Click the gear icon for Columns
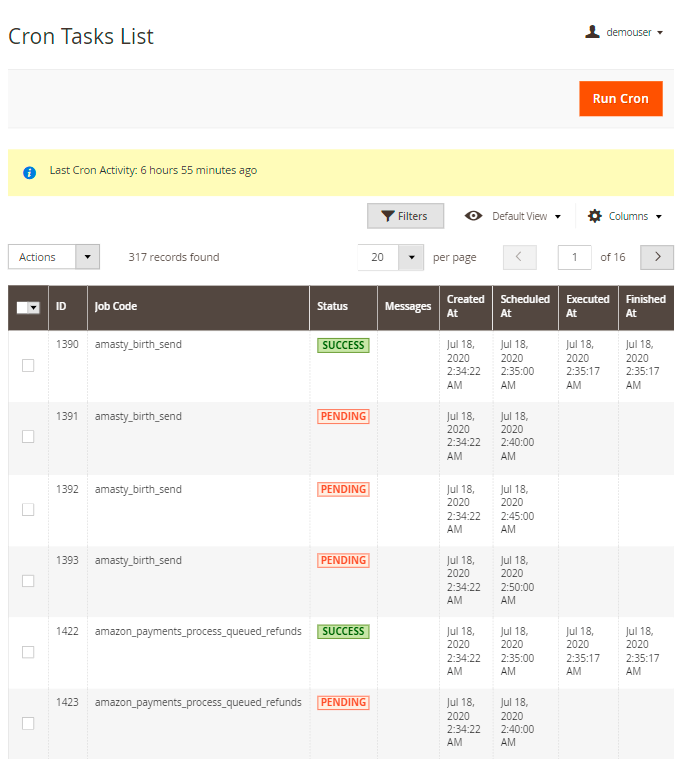This screenshot has width=684, height=759. 595,216
